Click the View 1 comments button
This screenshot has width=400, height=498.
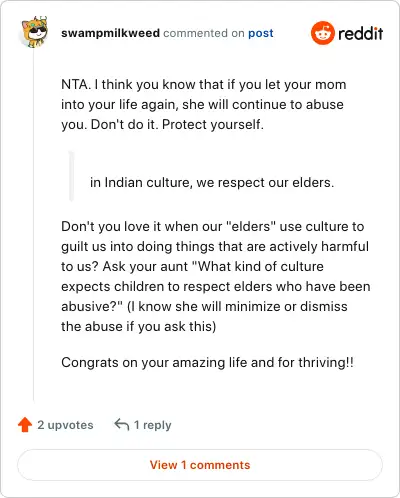point(200,465)
